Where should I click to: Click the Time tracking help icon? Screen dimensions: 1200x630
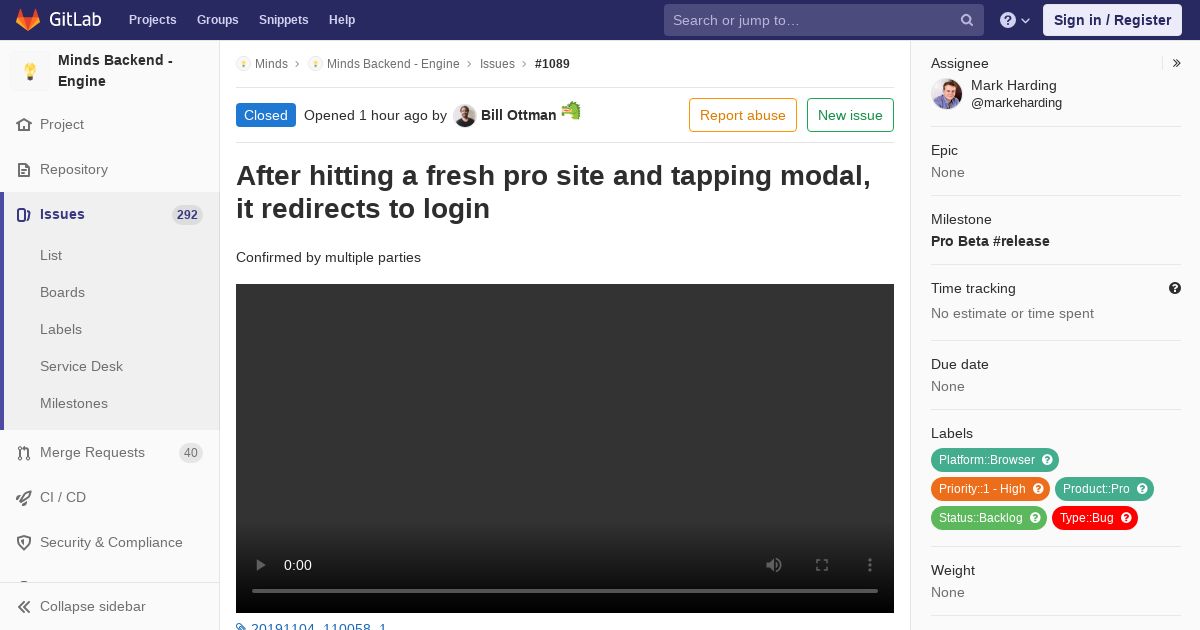click(x=1175, y=288)
